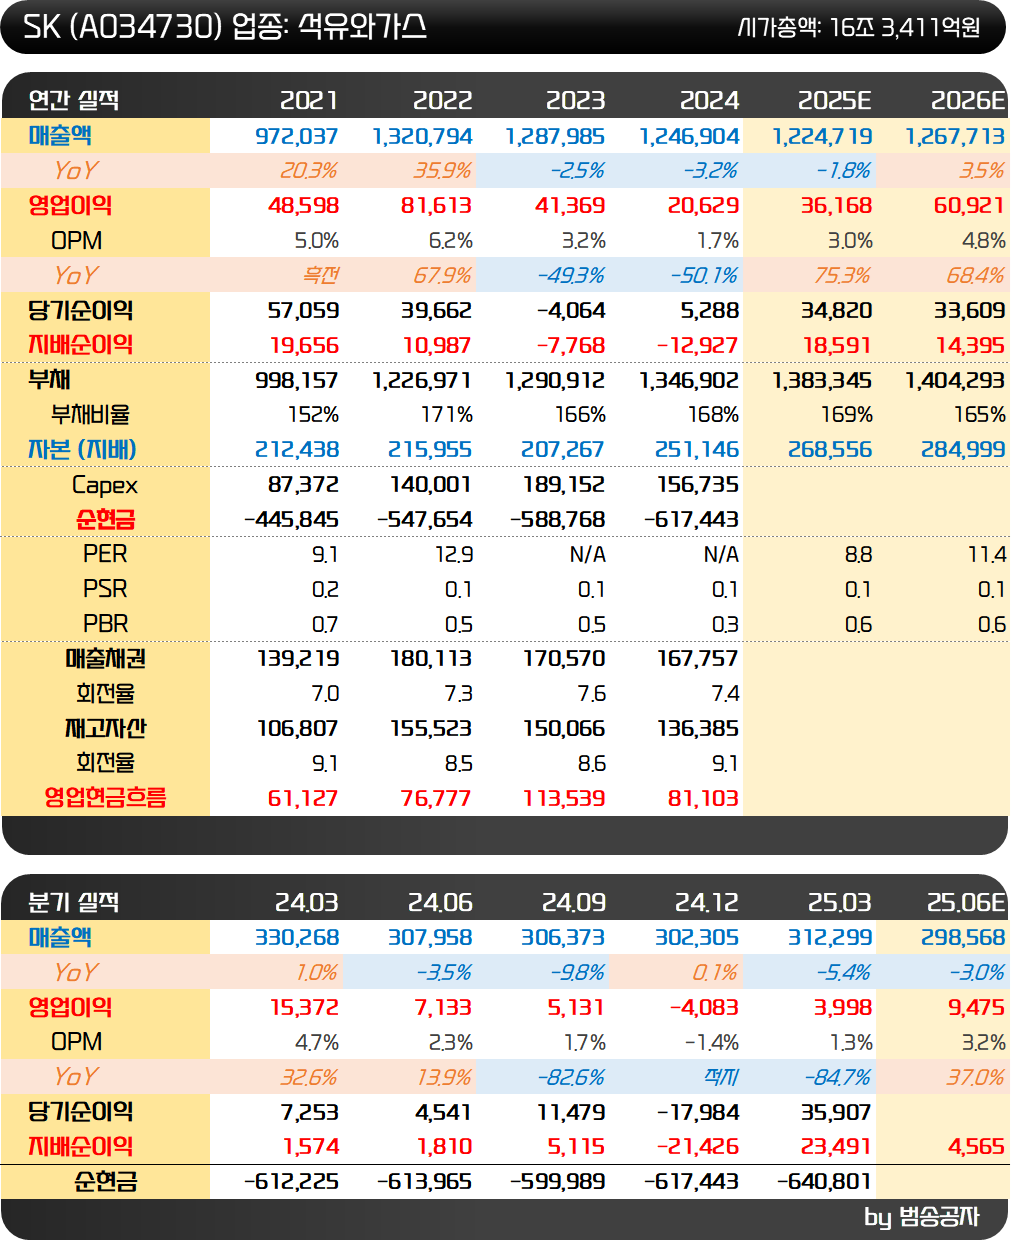
Task: Select the 2022 revenue value 1,320,794
Action: point(422,136)
